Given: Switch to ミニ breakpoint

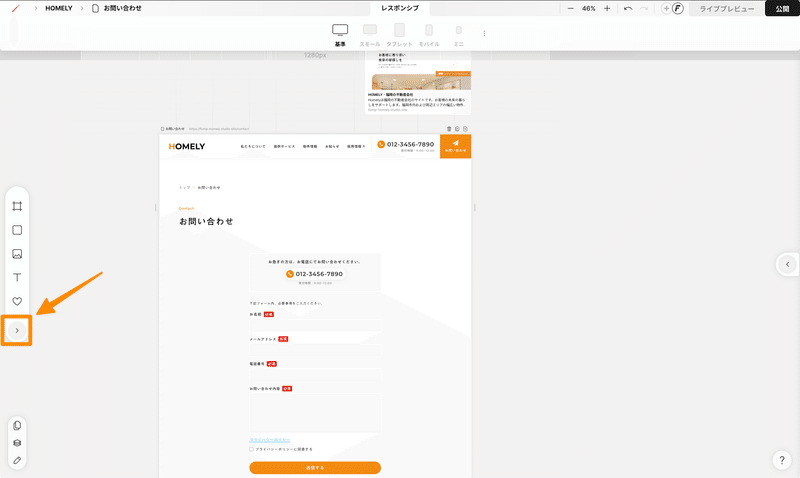Looking at the screenshot, I should click(x=459, y=35).
